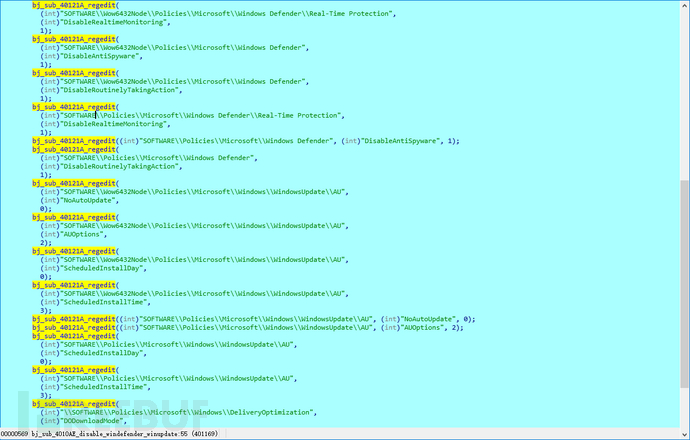Click DisableRoutinelyTakingAction under Wow6432Node Windows Defender path

pyautogui.click(x=121, y=90)
